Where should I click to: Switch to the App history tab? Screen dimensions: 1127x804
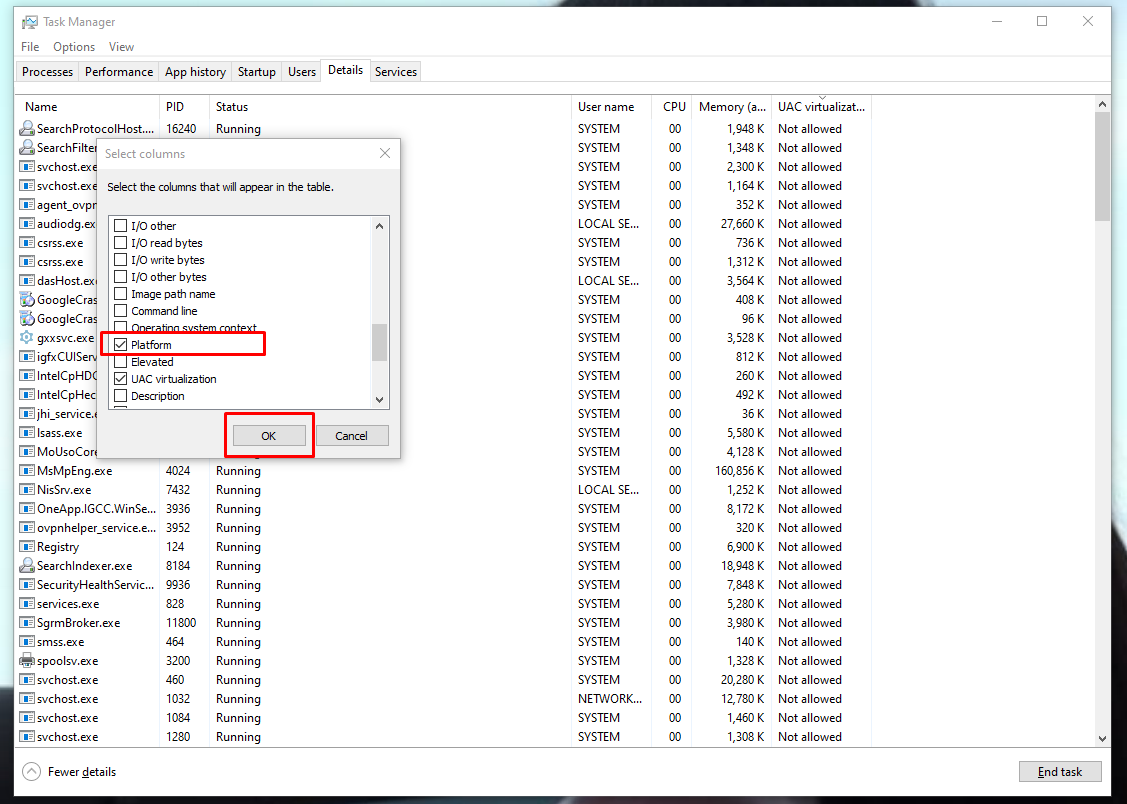[196, 72]
